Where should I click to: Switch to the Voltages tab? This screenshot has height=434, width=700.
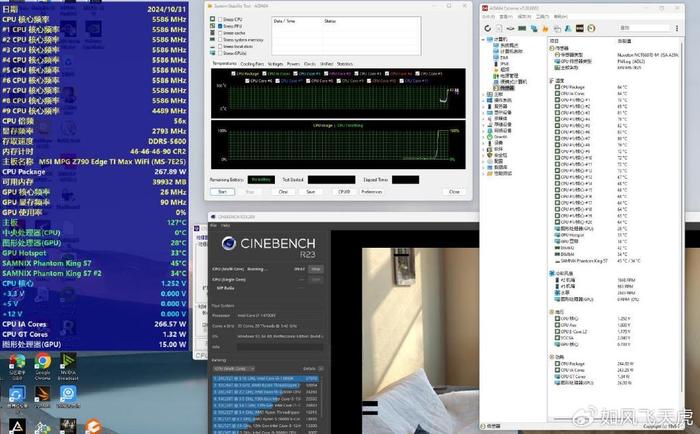pos(275,64)
